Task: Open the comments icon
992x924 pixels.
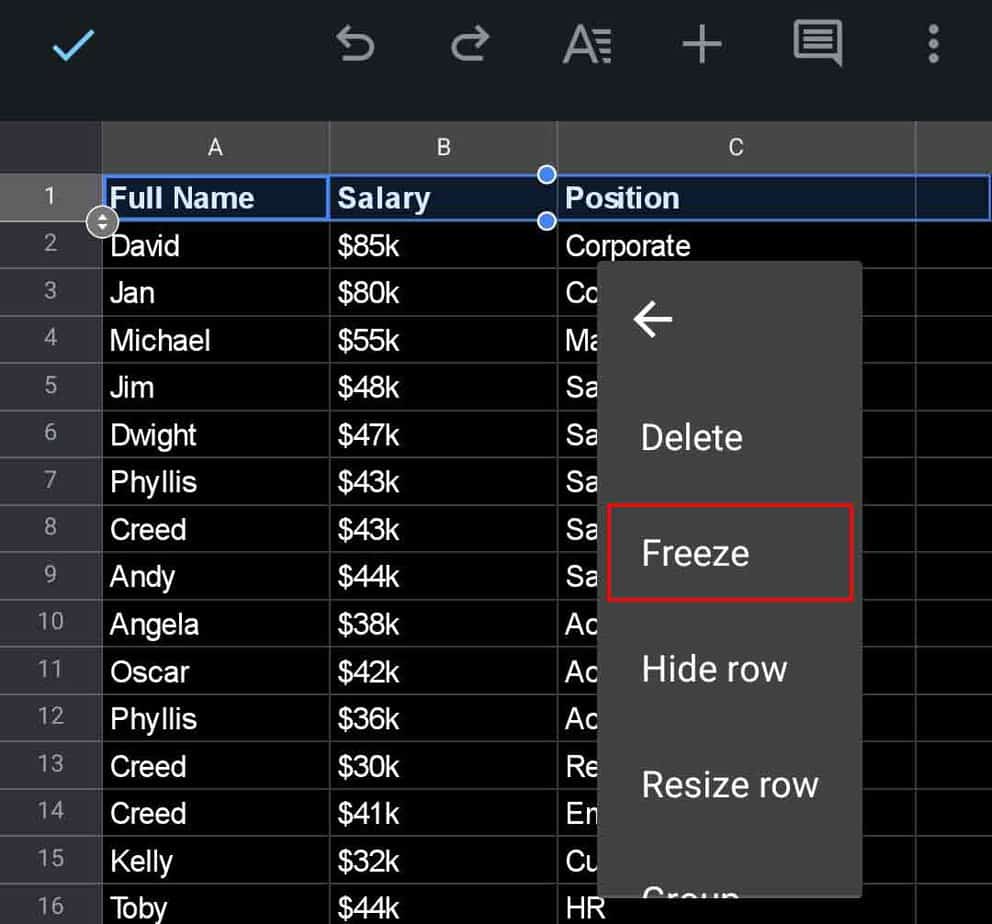Action: (817, 45)
